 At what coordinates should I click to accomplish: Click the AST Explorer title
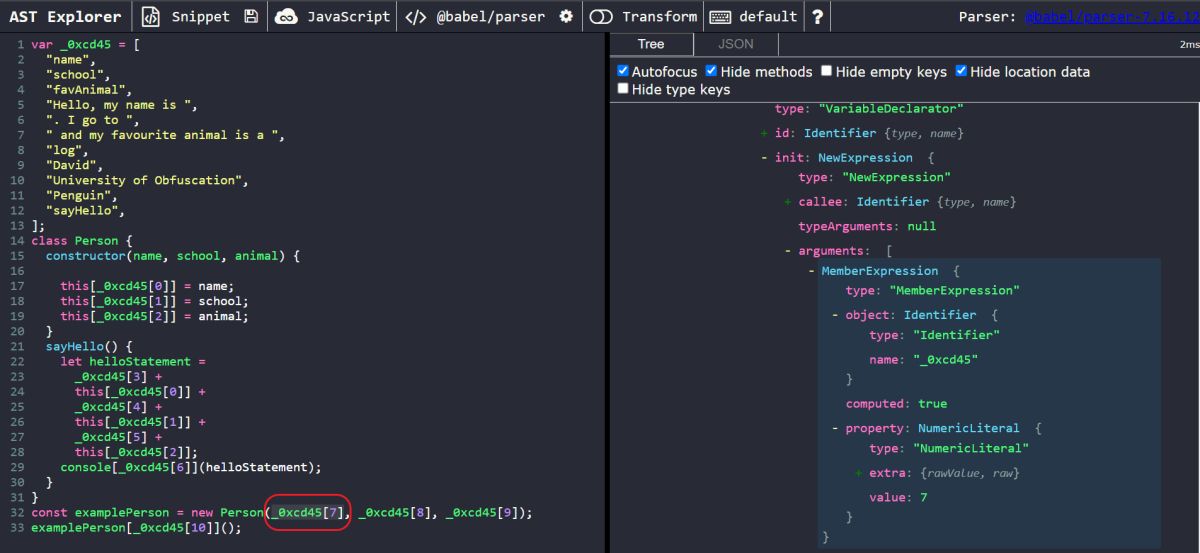(x=65, y=16)
